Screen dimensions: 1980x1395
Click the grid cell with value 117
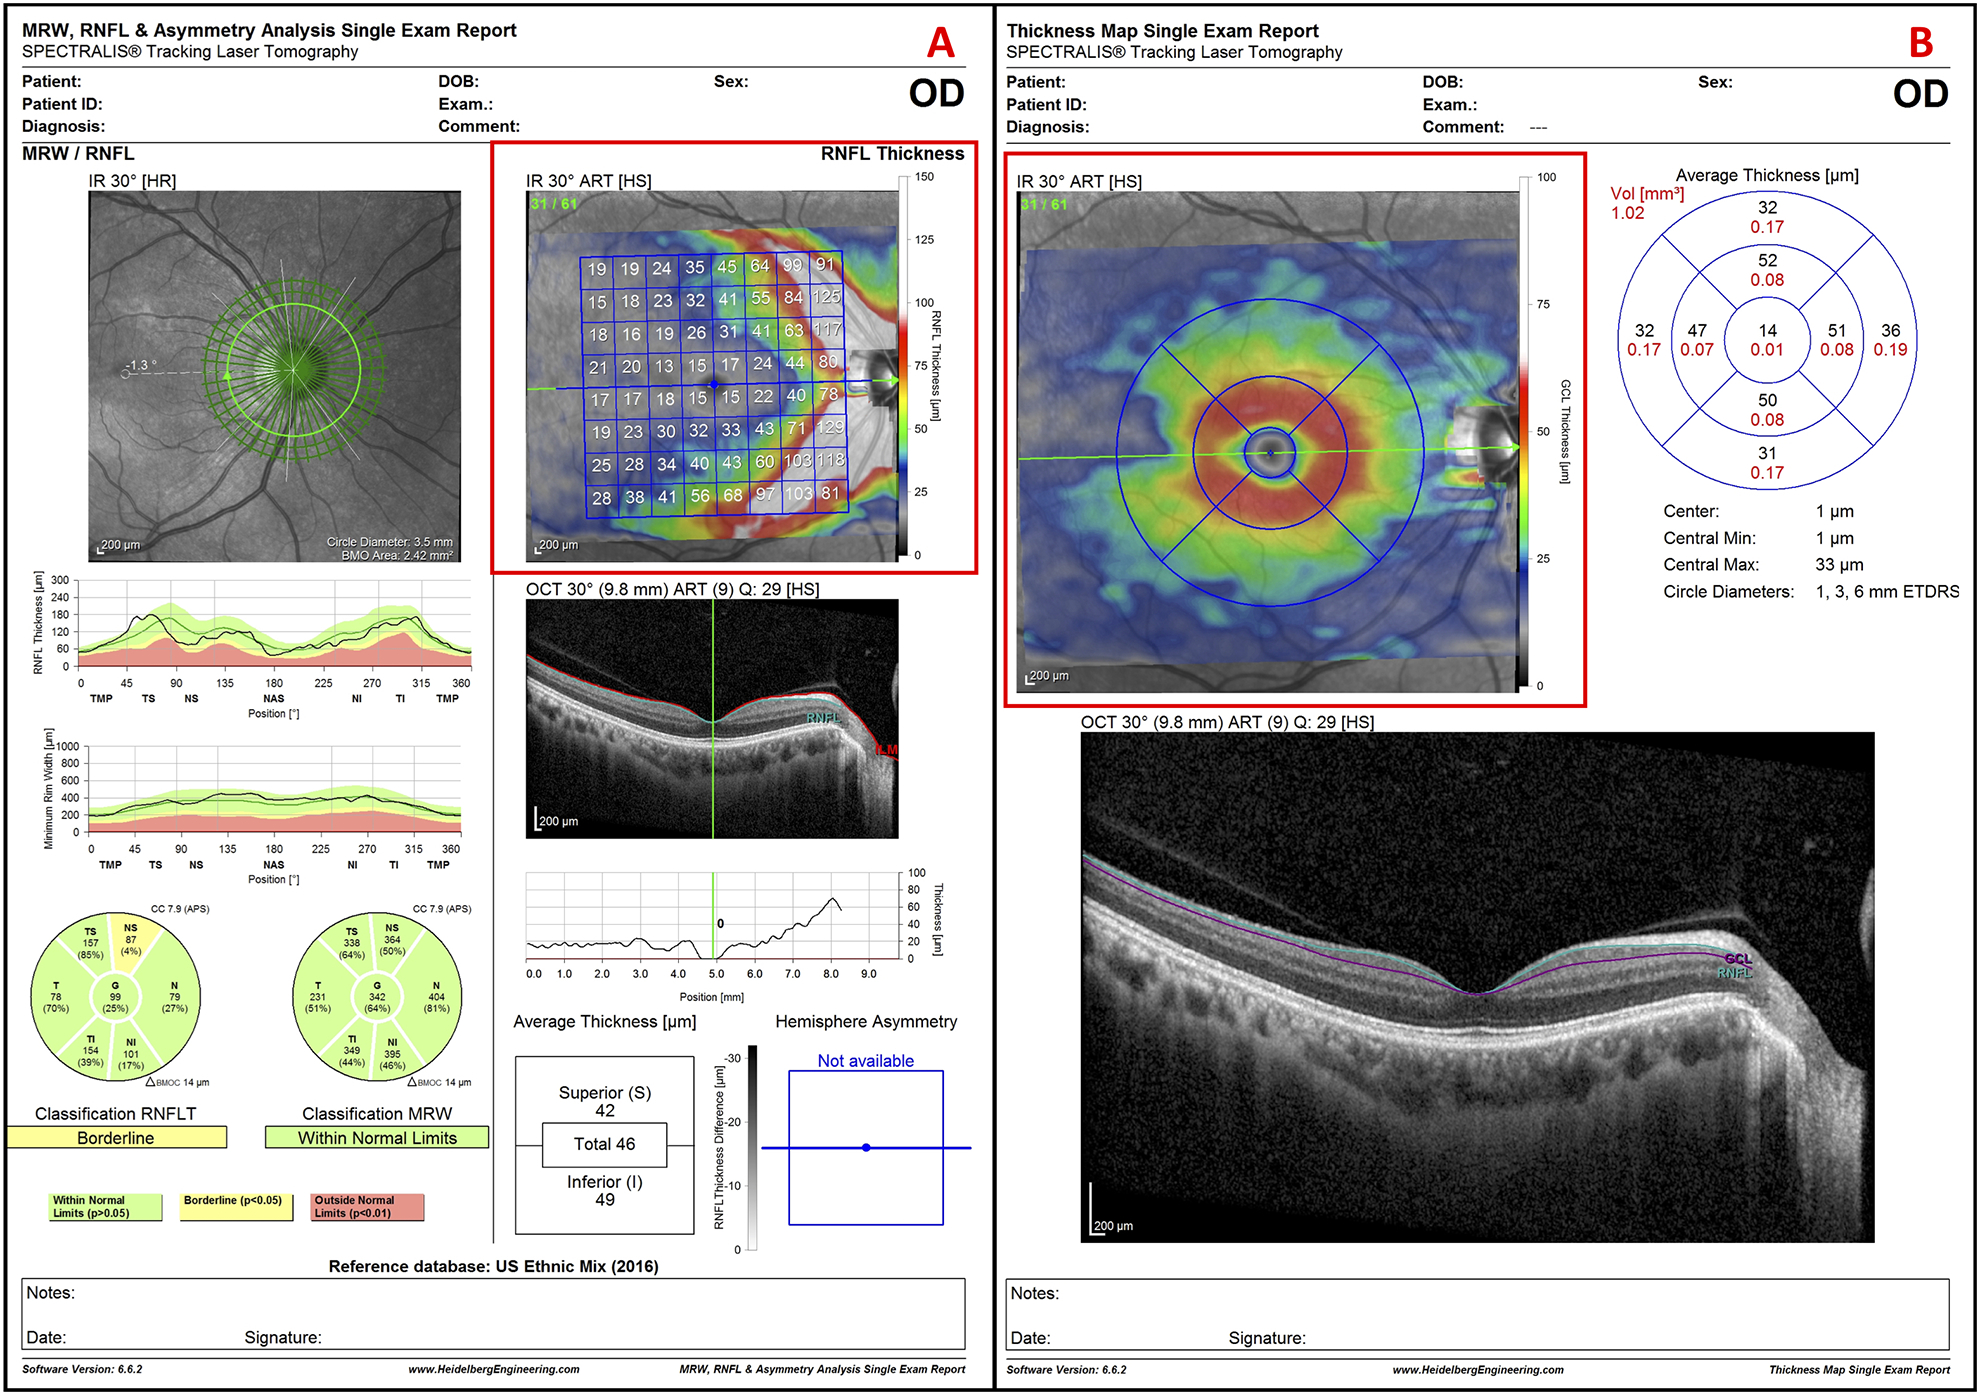(828, 329)
